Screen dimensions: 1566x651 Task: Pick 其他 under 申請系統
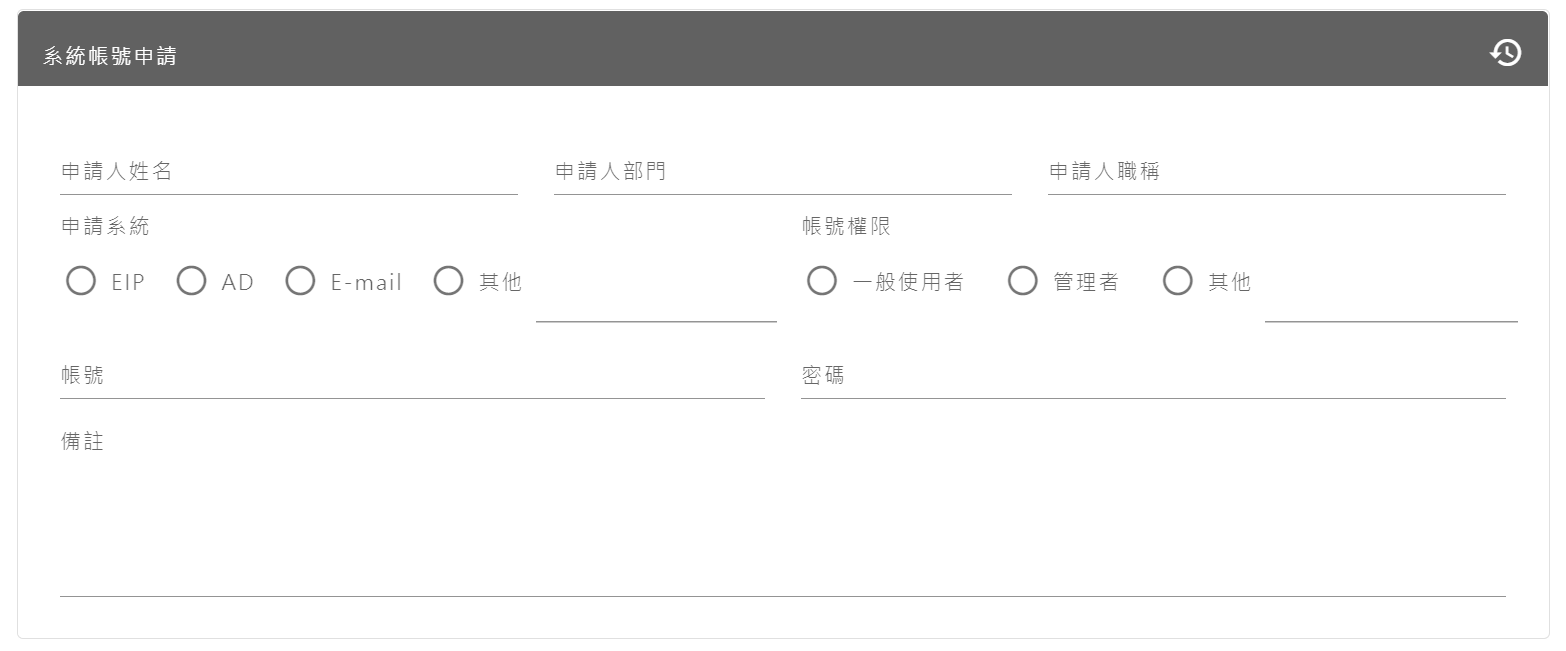coord(448,282)
